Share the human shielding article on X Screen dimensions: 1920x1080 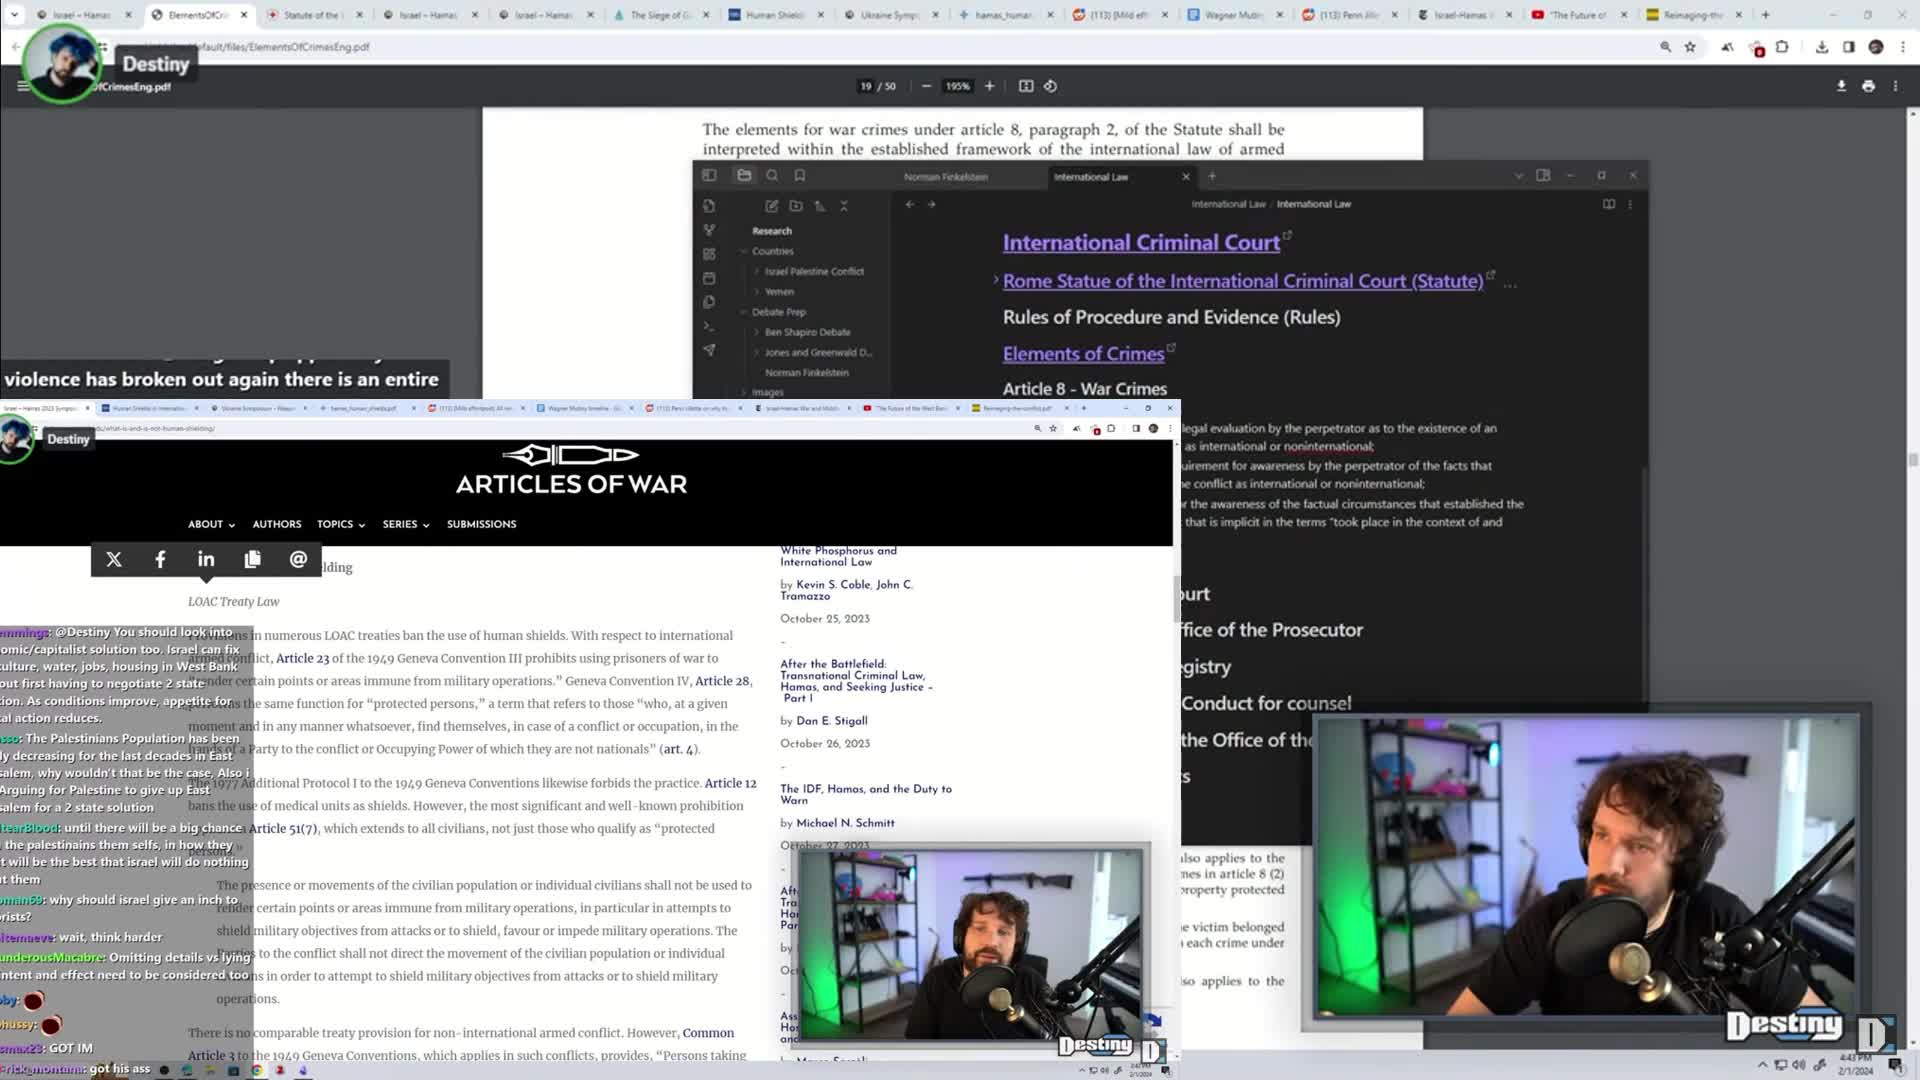(113, 559)
